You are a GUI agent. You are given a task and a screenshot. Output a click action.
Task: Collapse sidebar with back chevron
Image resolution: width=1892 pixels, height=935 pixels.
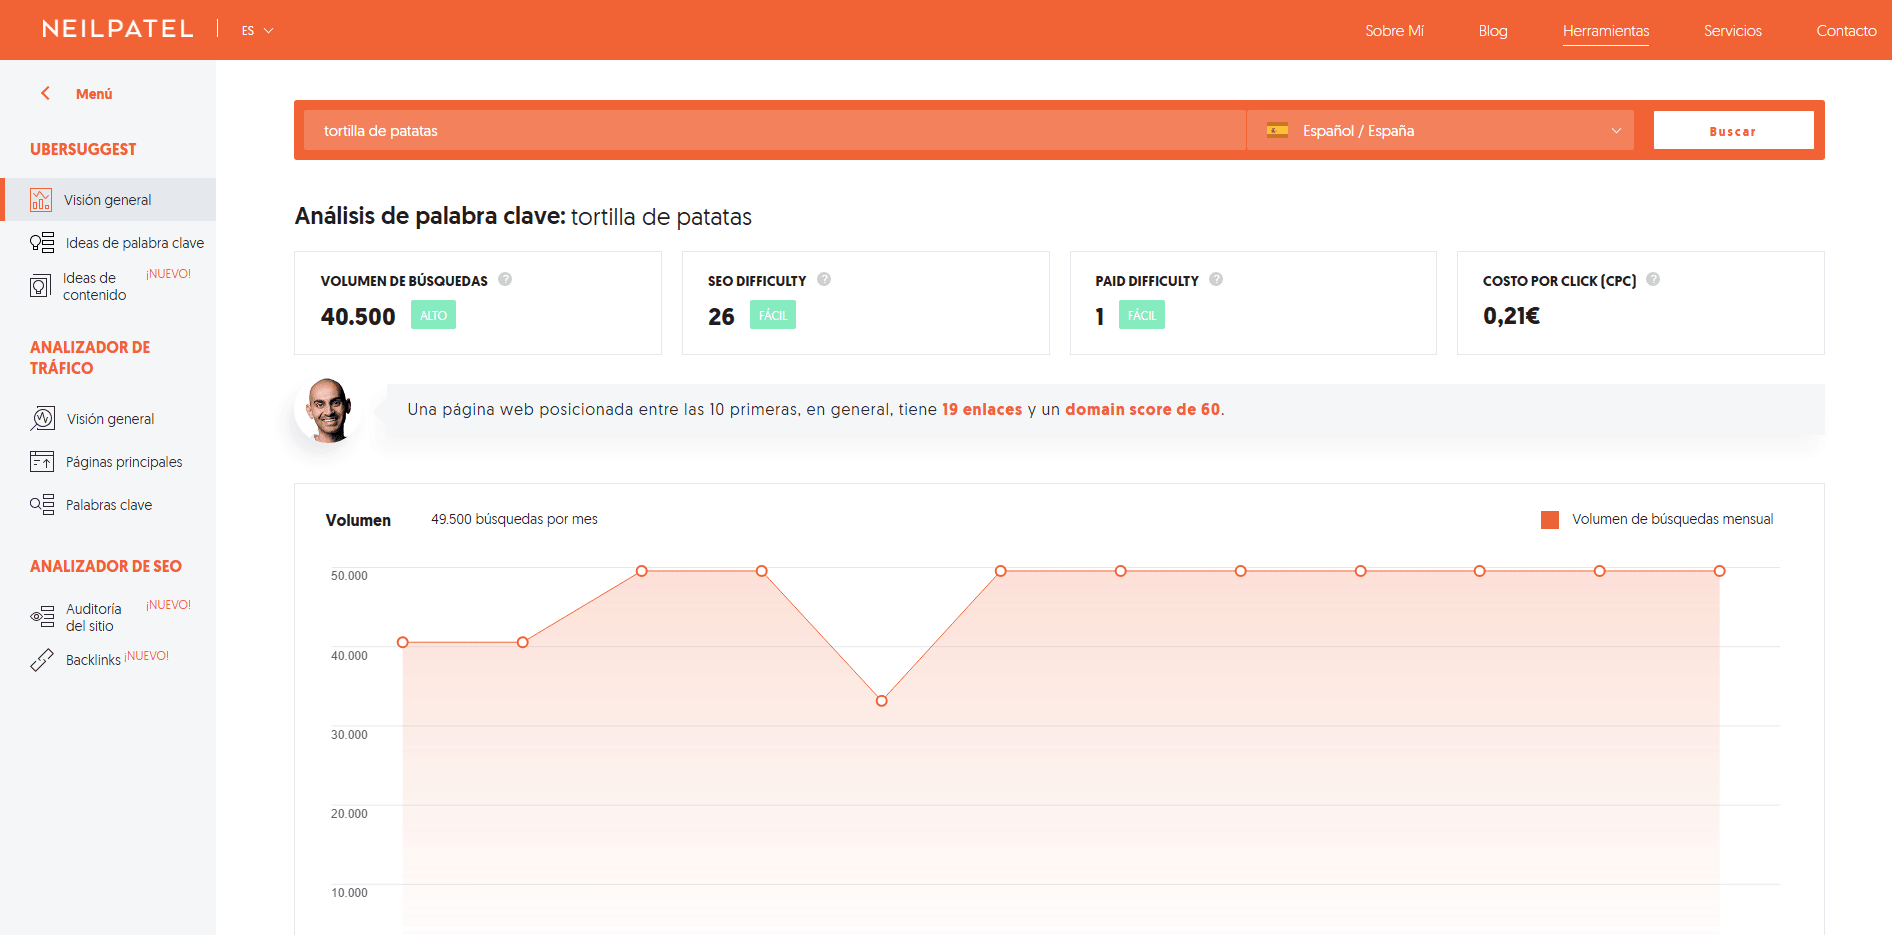[45, 93]
